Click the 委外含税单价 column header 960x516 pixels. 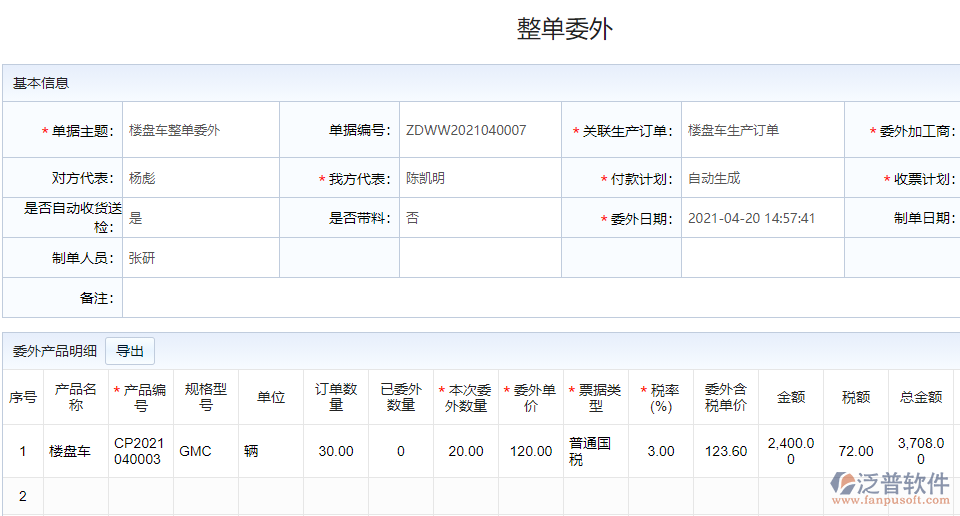(726, 397)
